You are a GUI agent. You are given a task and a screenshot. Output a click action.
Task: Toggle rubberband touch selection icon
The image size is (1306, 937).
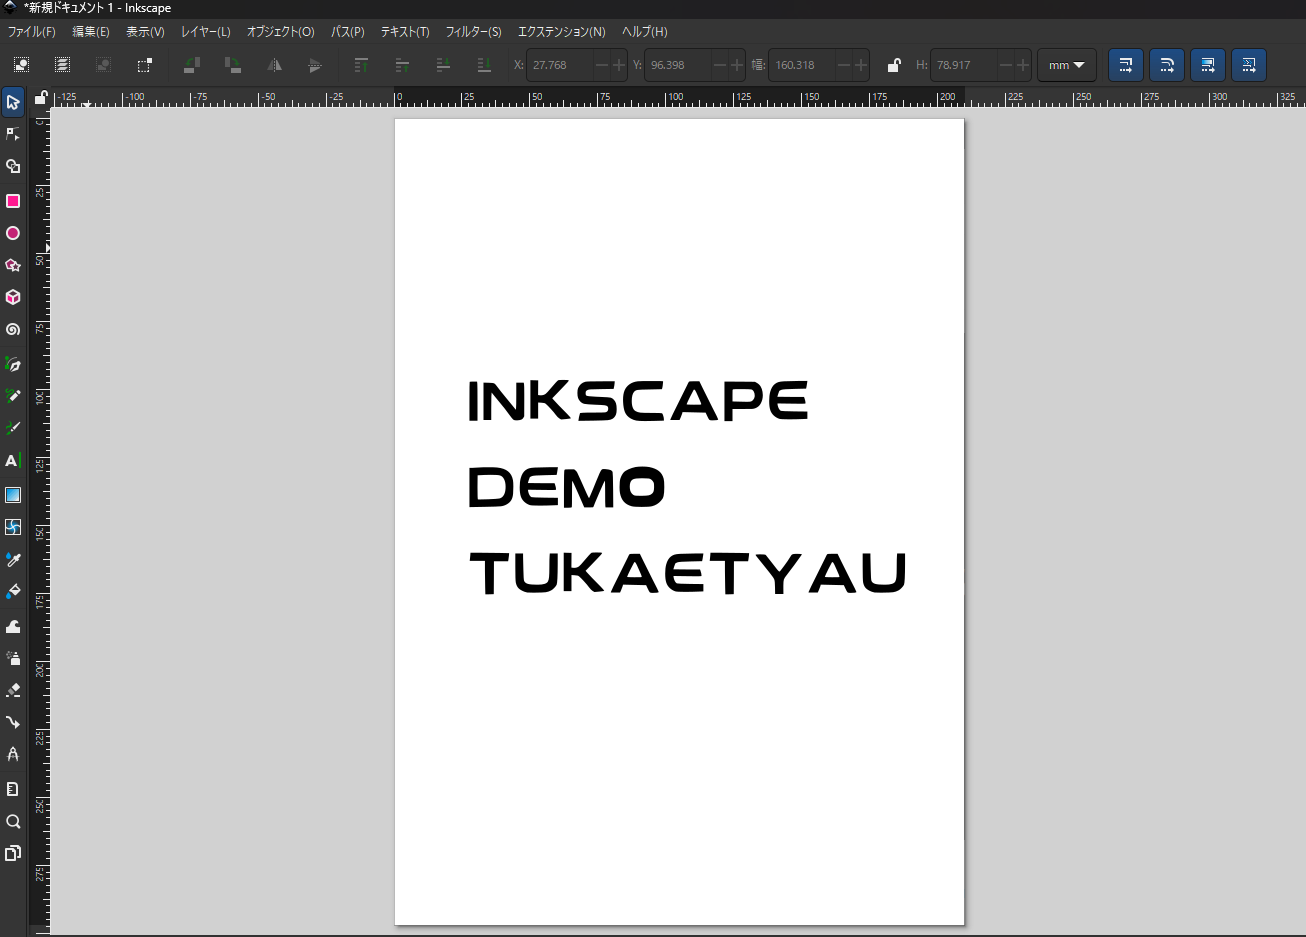144,65
